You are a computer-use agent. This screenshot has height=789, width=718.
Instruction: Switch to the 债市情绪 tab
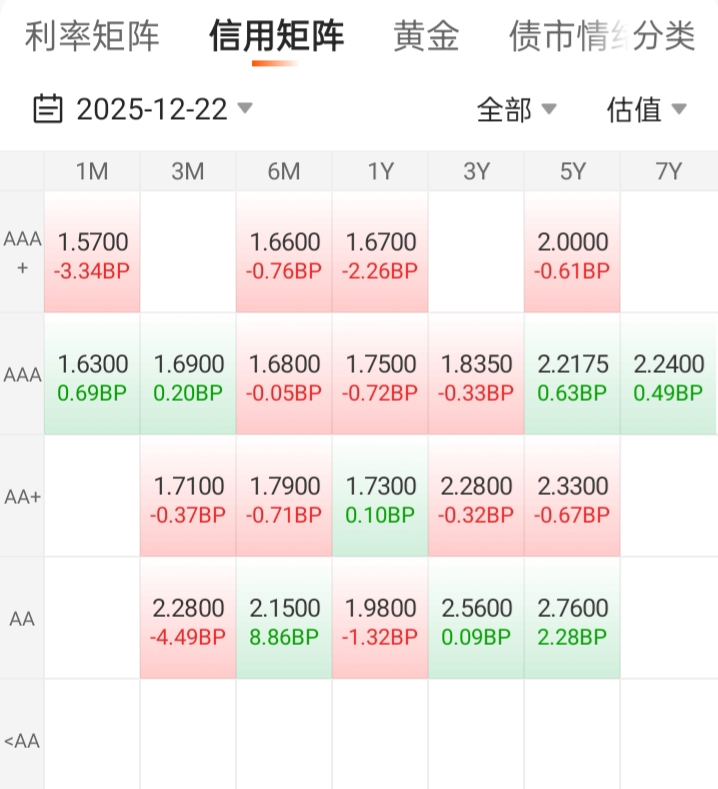click(x=555, y=37)
